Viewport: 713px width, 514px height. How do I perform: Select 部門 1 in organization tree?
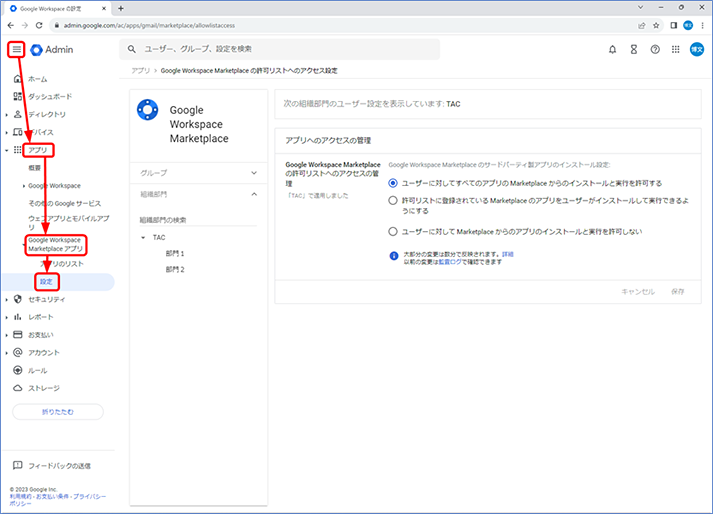click(175, 253)
